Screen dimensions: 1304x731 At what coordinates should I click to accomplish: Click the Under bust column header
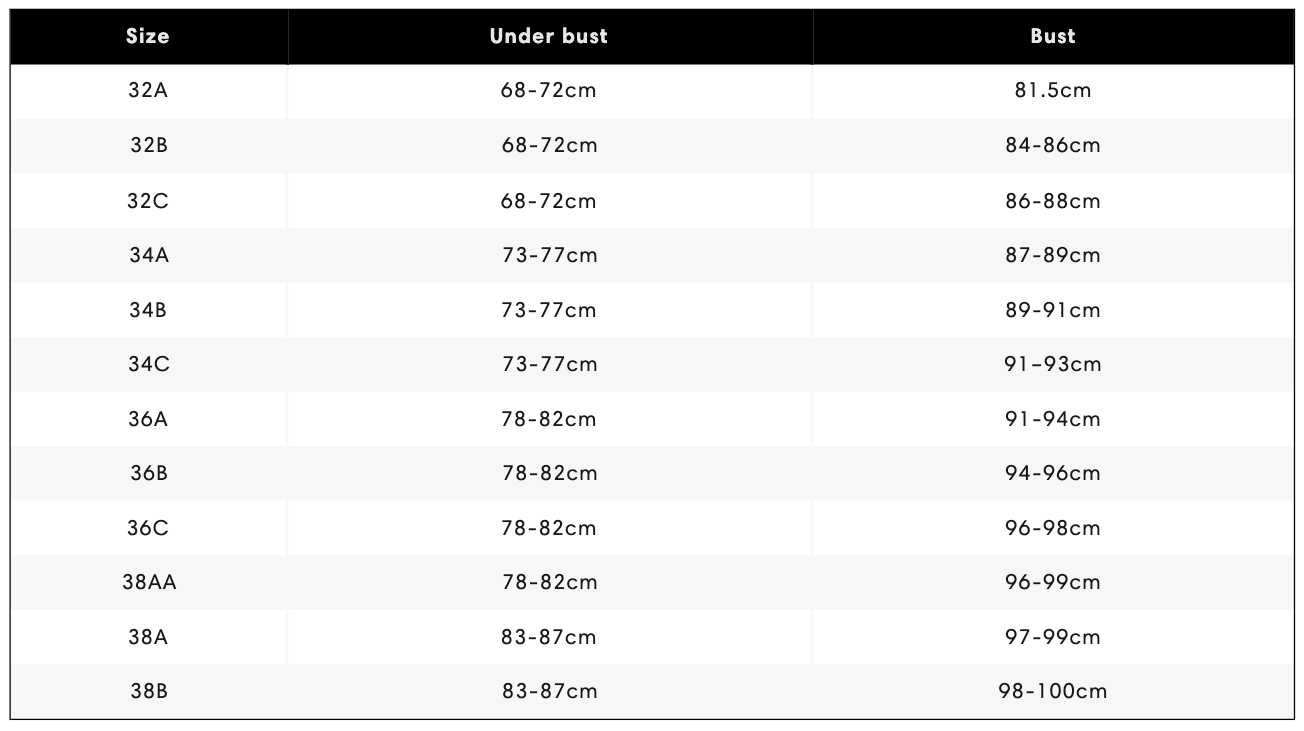(549, 37)
